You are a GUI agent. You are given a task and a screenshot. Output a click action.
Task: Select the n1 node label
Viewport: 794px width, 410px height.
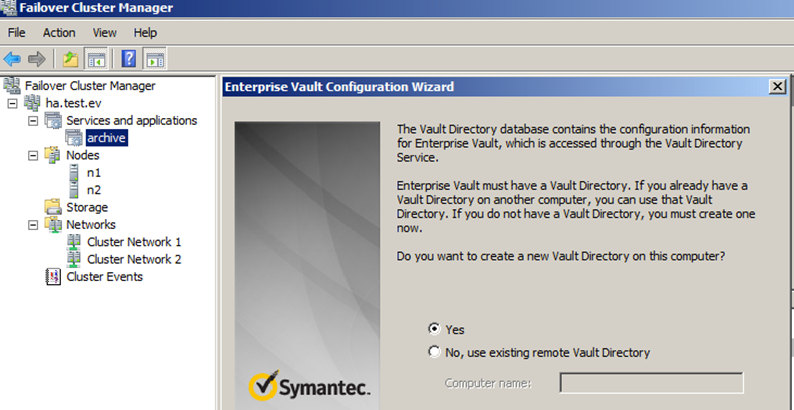(94, 173)
